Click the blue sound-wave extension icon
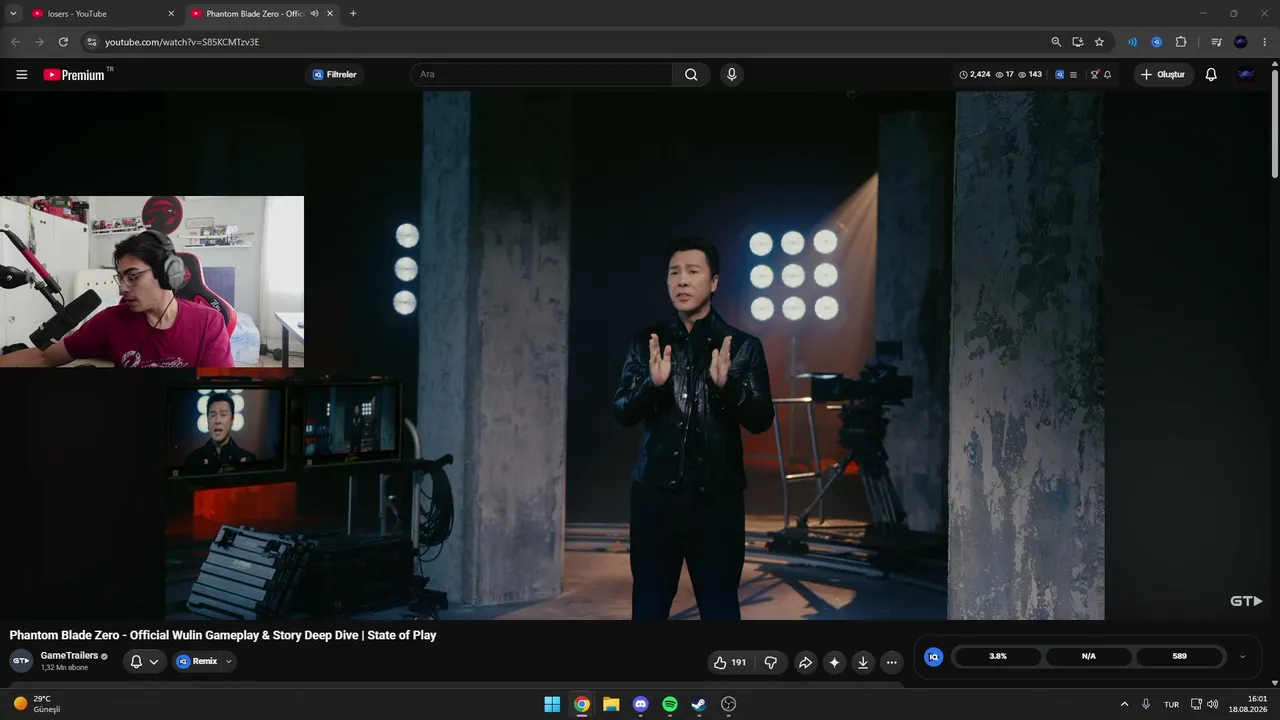 (x=1132, y=42)
